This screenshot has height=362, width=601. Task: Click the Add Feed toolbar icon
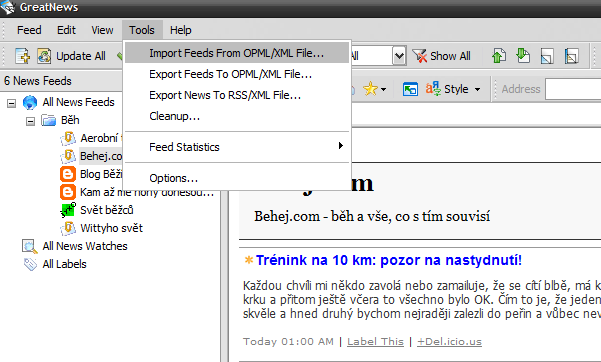[x=22, y=56]
